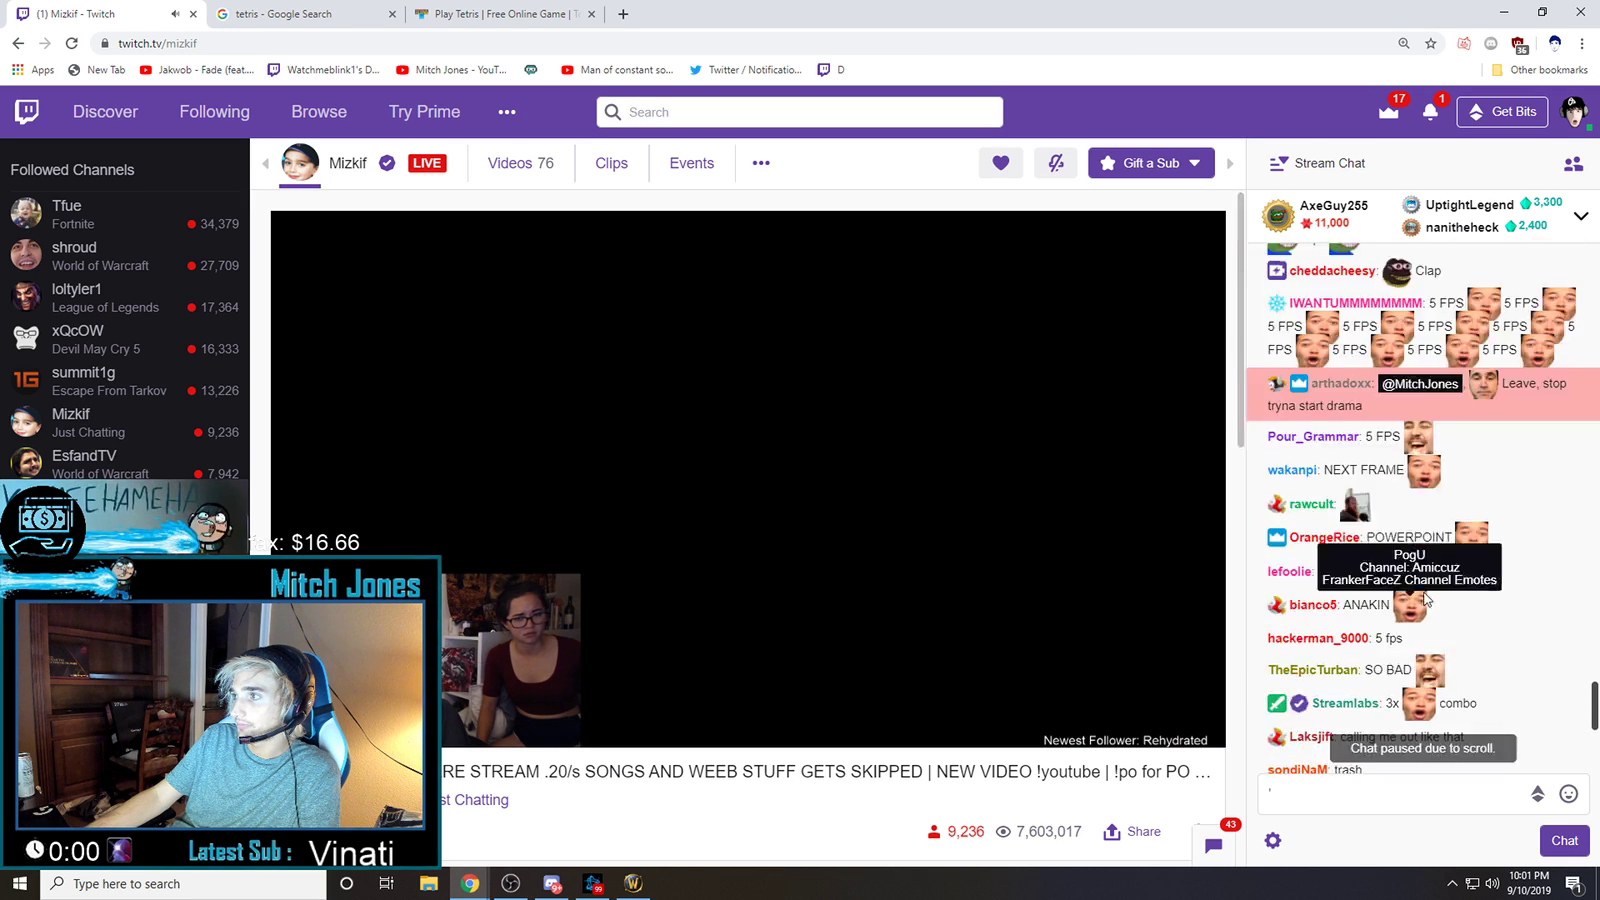
Task: Open the whispers chat bubble icon
Action: [1214, 845]
